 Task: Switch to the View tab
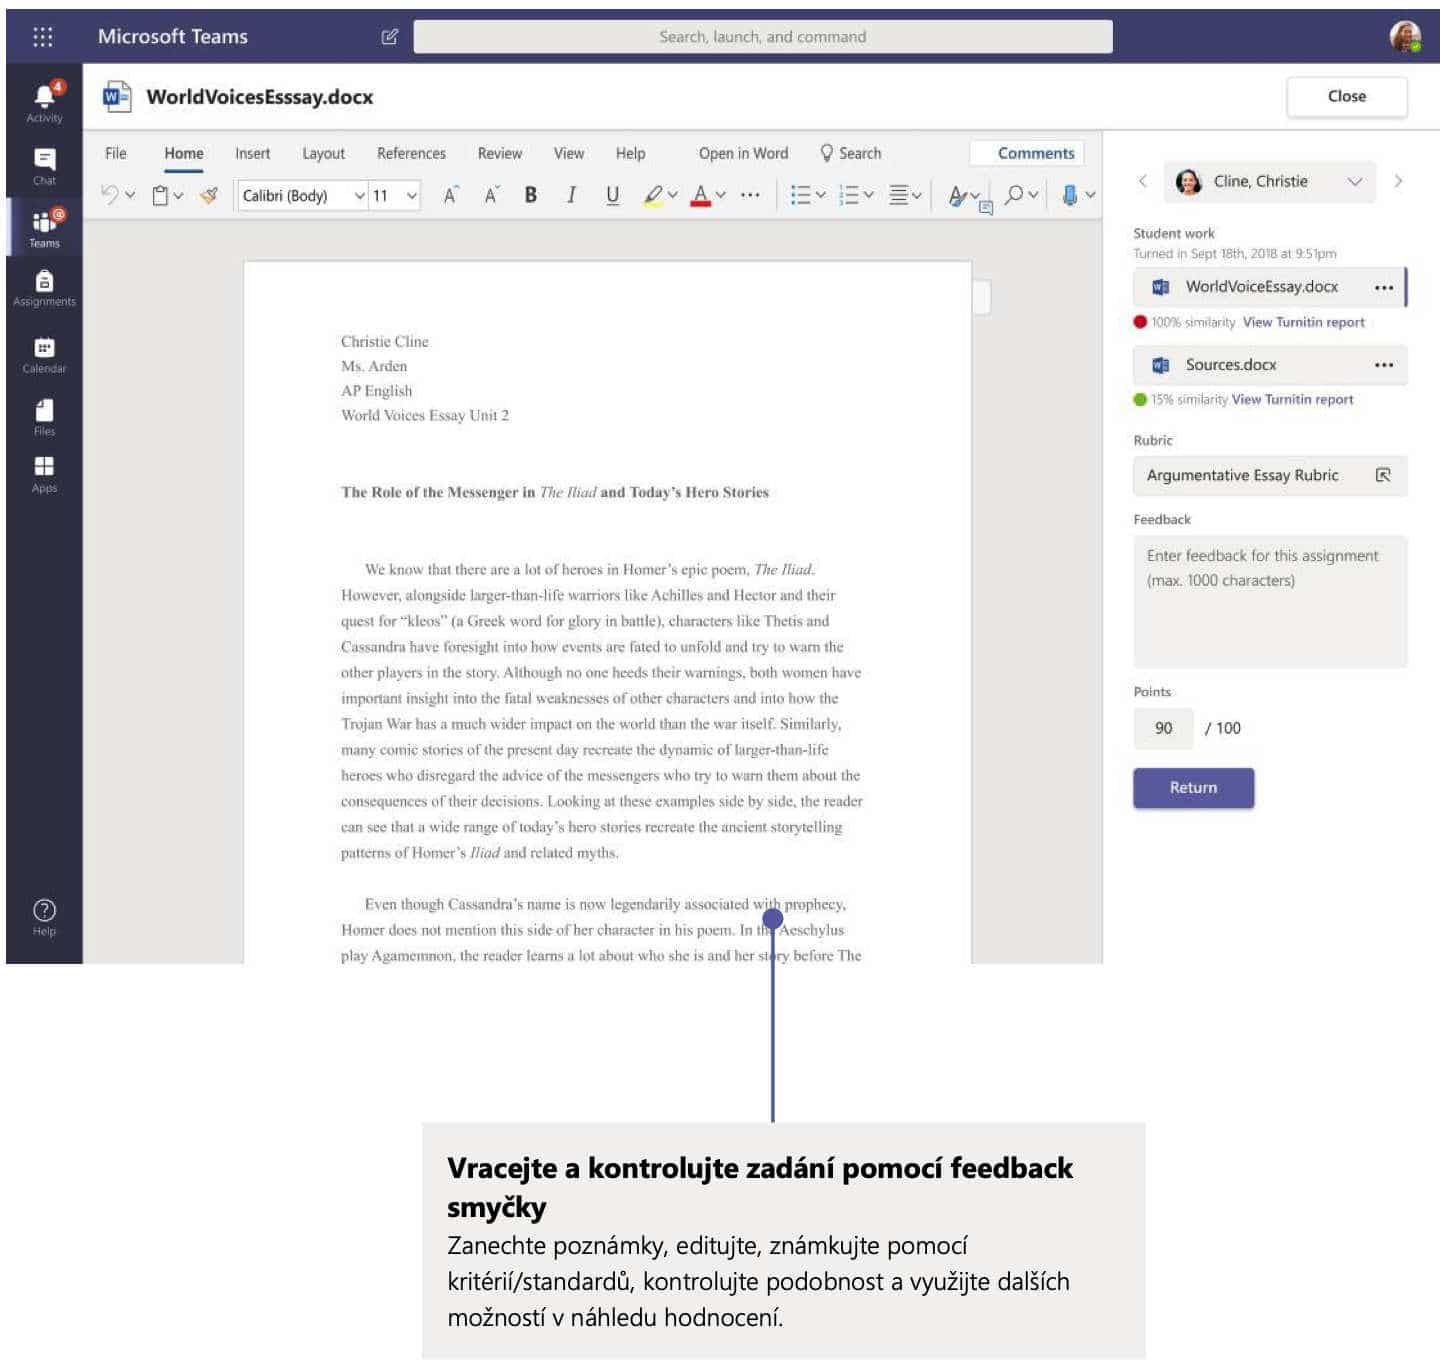tap(569, 153)
